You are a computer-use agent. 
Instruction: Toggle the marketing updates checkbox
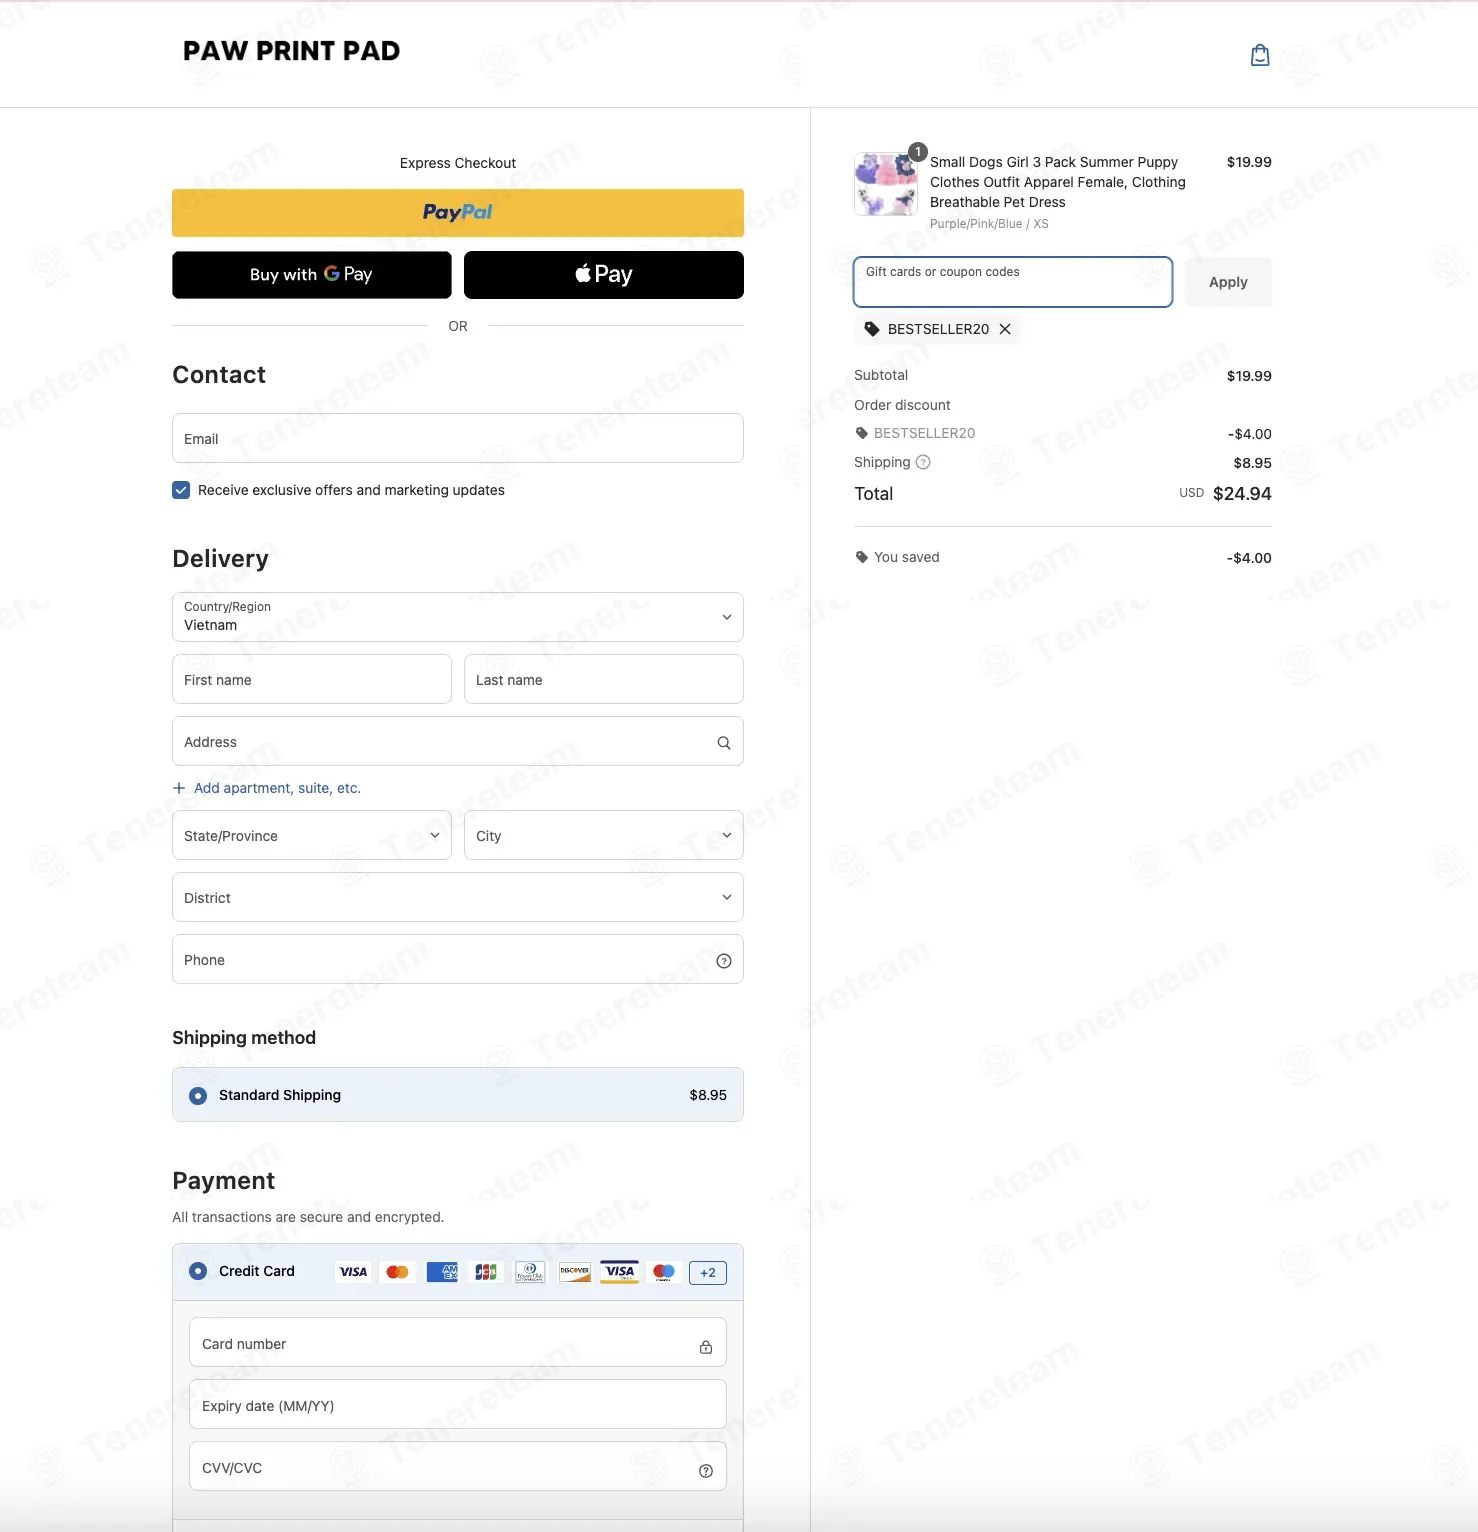click(181, 490)
